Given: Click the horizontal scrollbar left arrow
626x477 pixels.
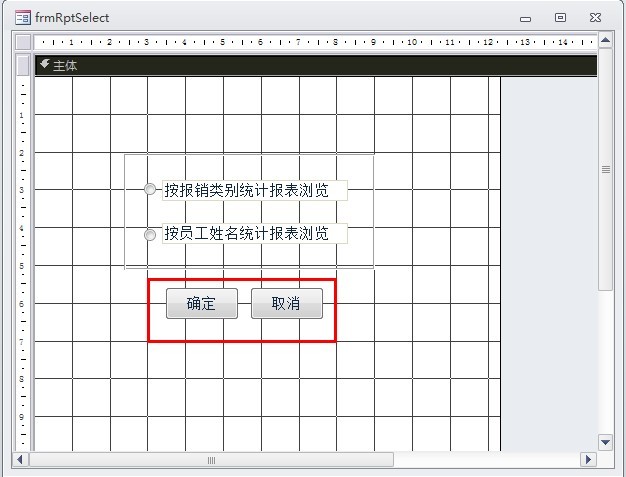Looking at the screenshot, I should (x=20, y=459).
